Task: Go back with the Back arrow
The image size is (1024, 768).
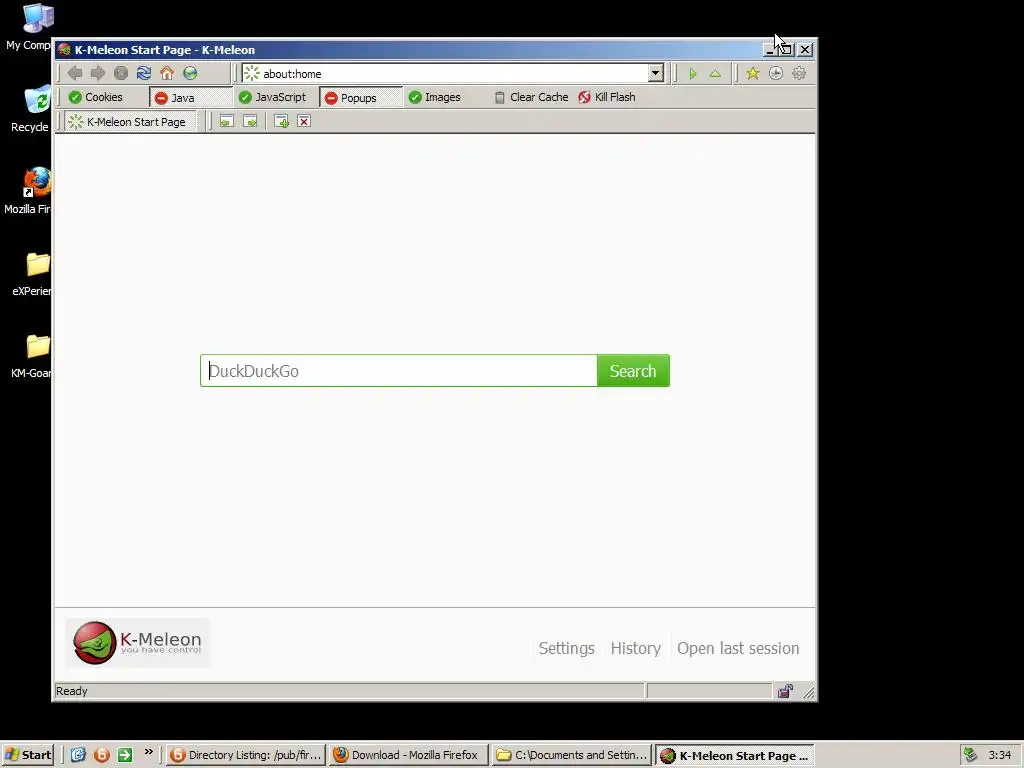Action: tap(75, 73)
